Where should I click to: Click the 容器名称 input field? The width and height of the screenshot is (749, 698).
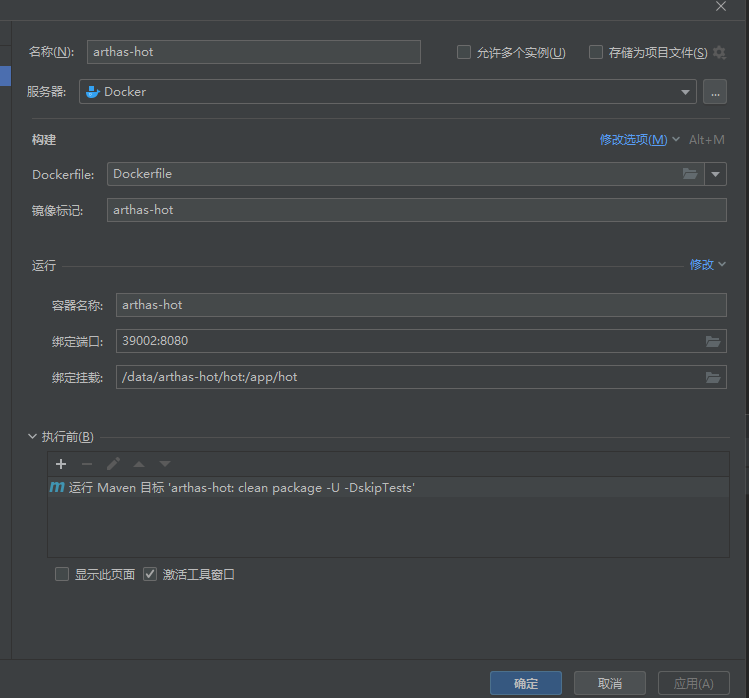(421, 305)
